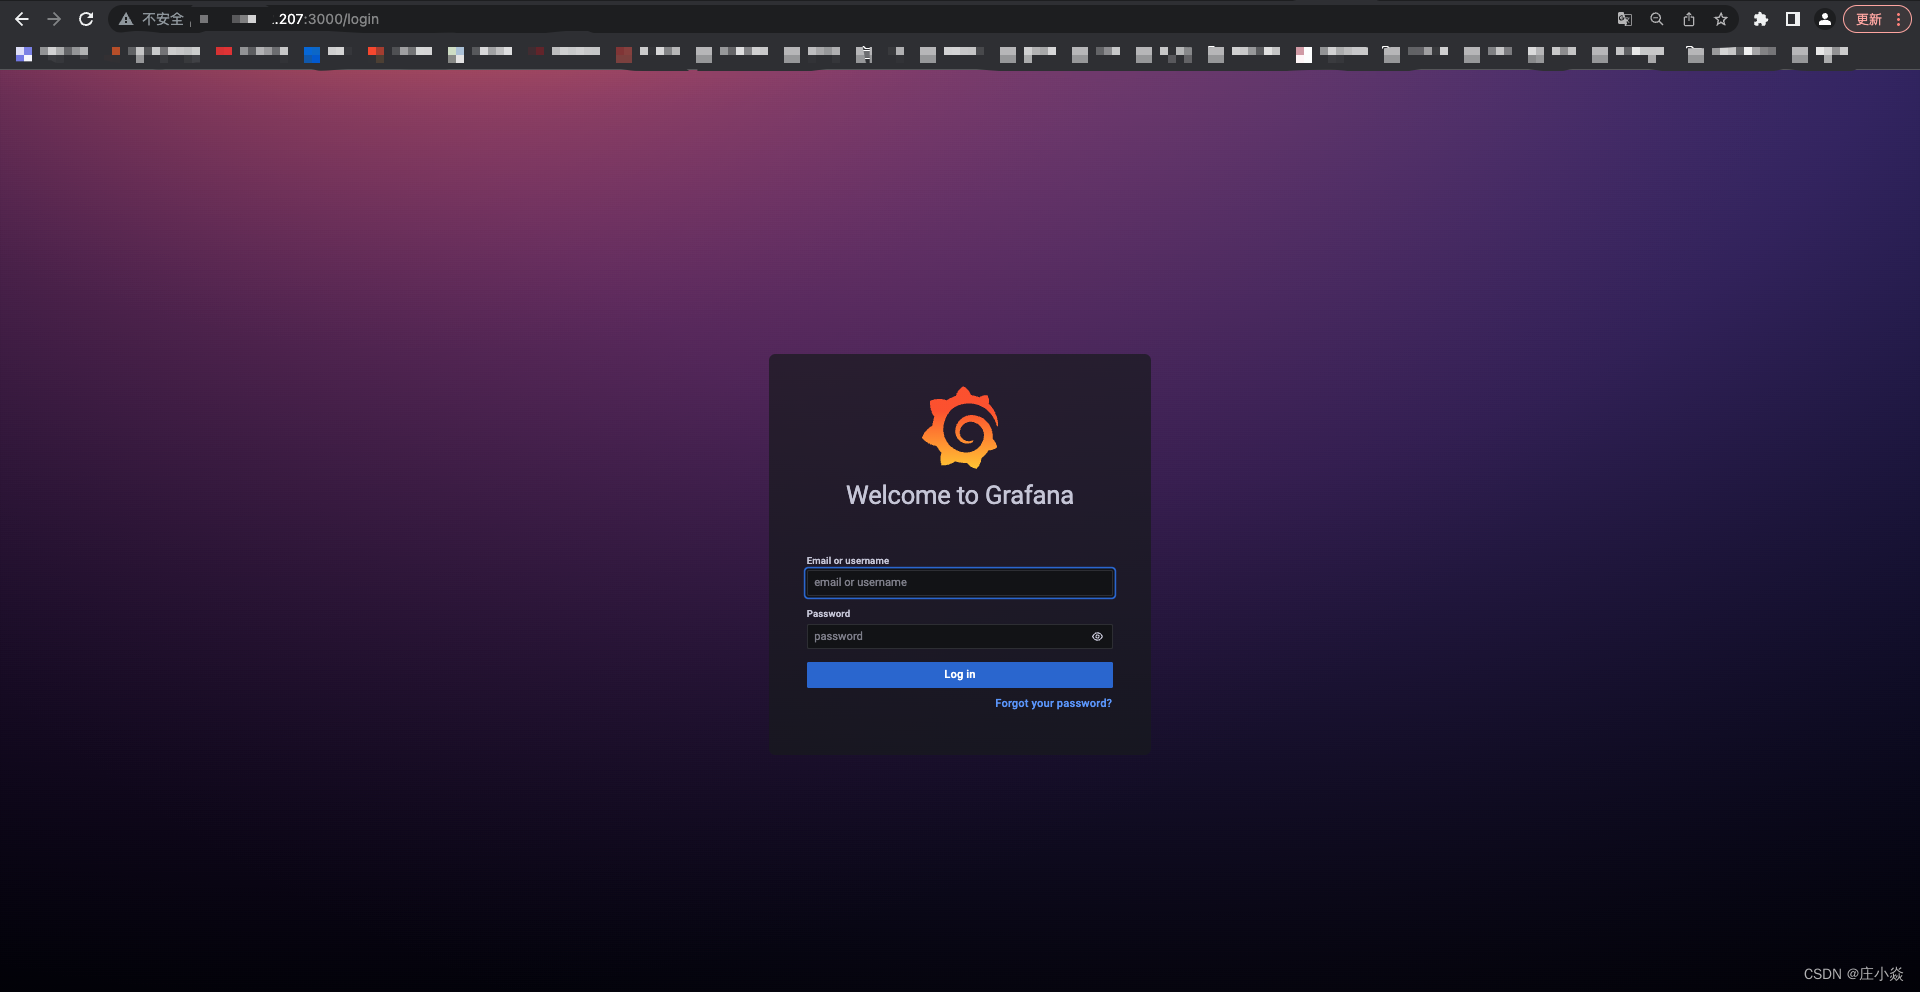
Task: Open the profile avatar icon
Action: point(1825,19)
